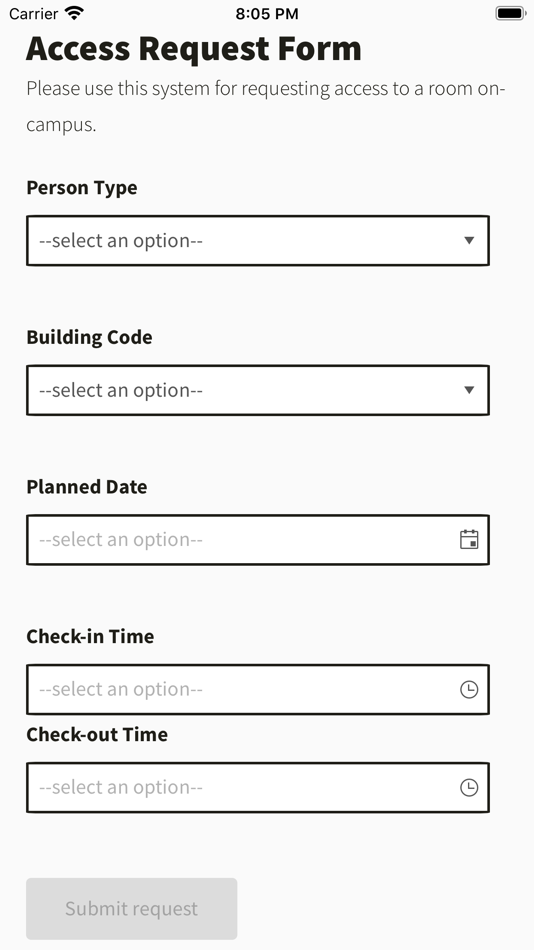Focus the Check-in Time input field
Viewport: 534px width, 950px height.
[258, 689]
